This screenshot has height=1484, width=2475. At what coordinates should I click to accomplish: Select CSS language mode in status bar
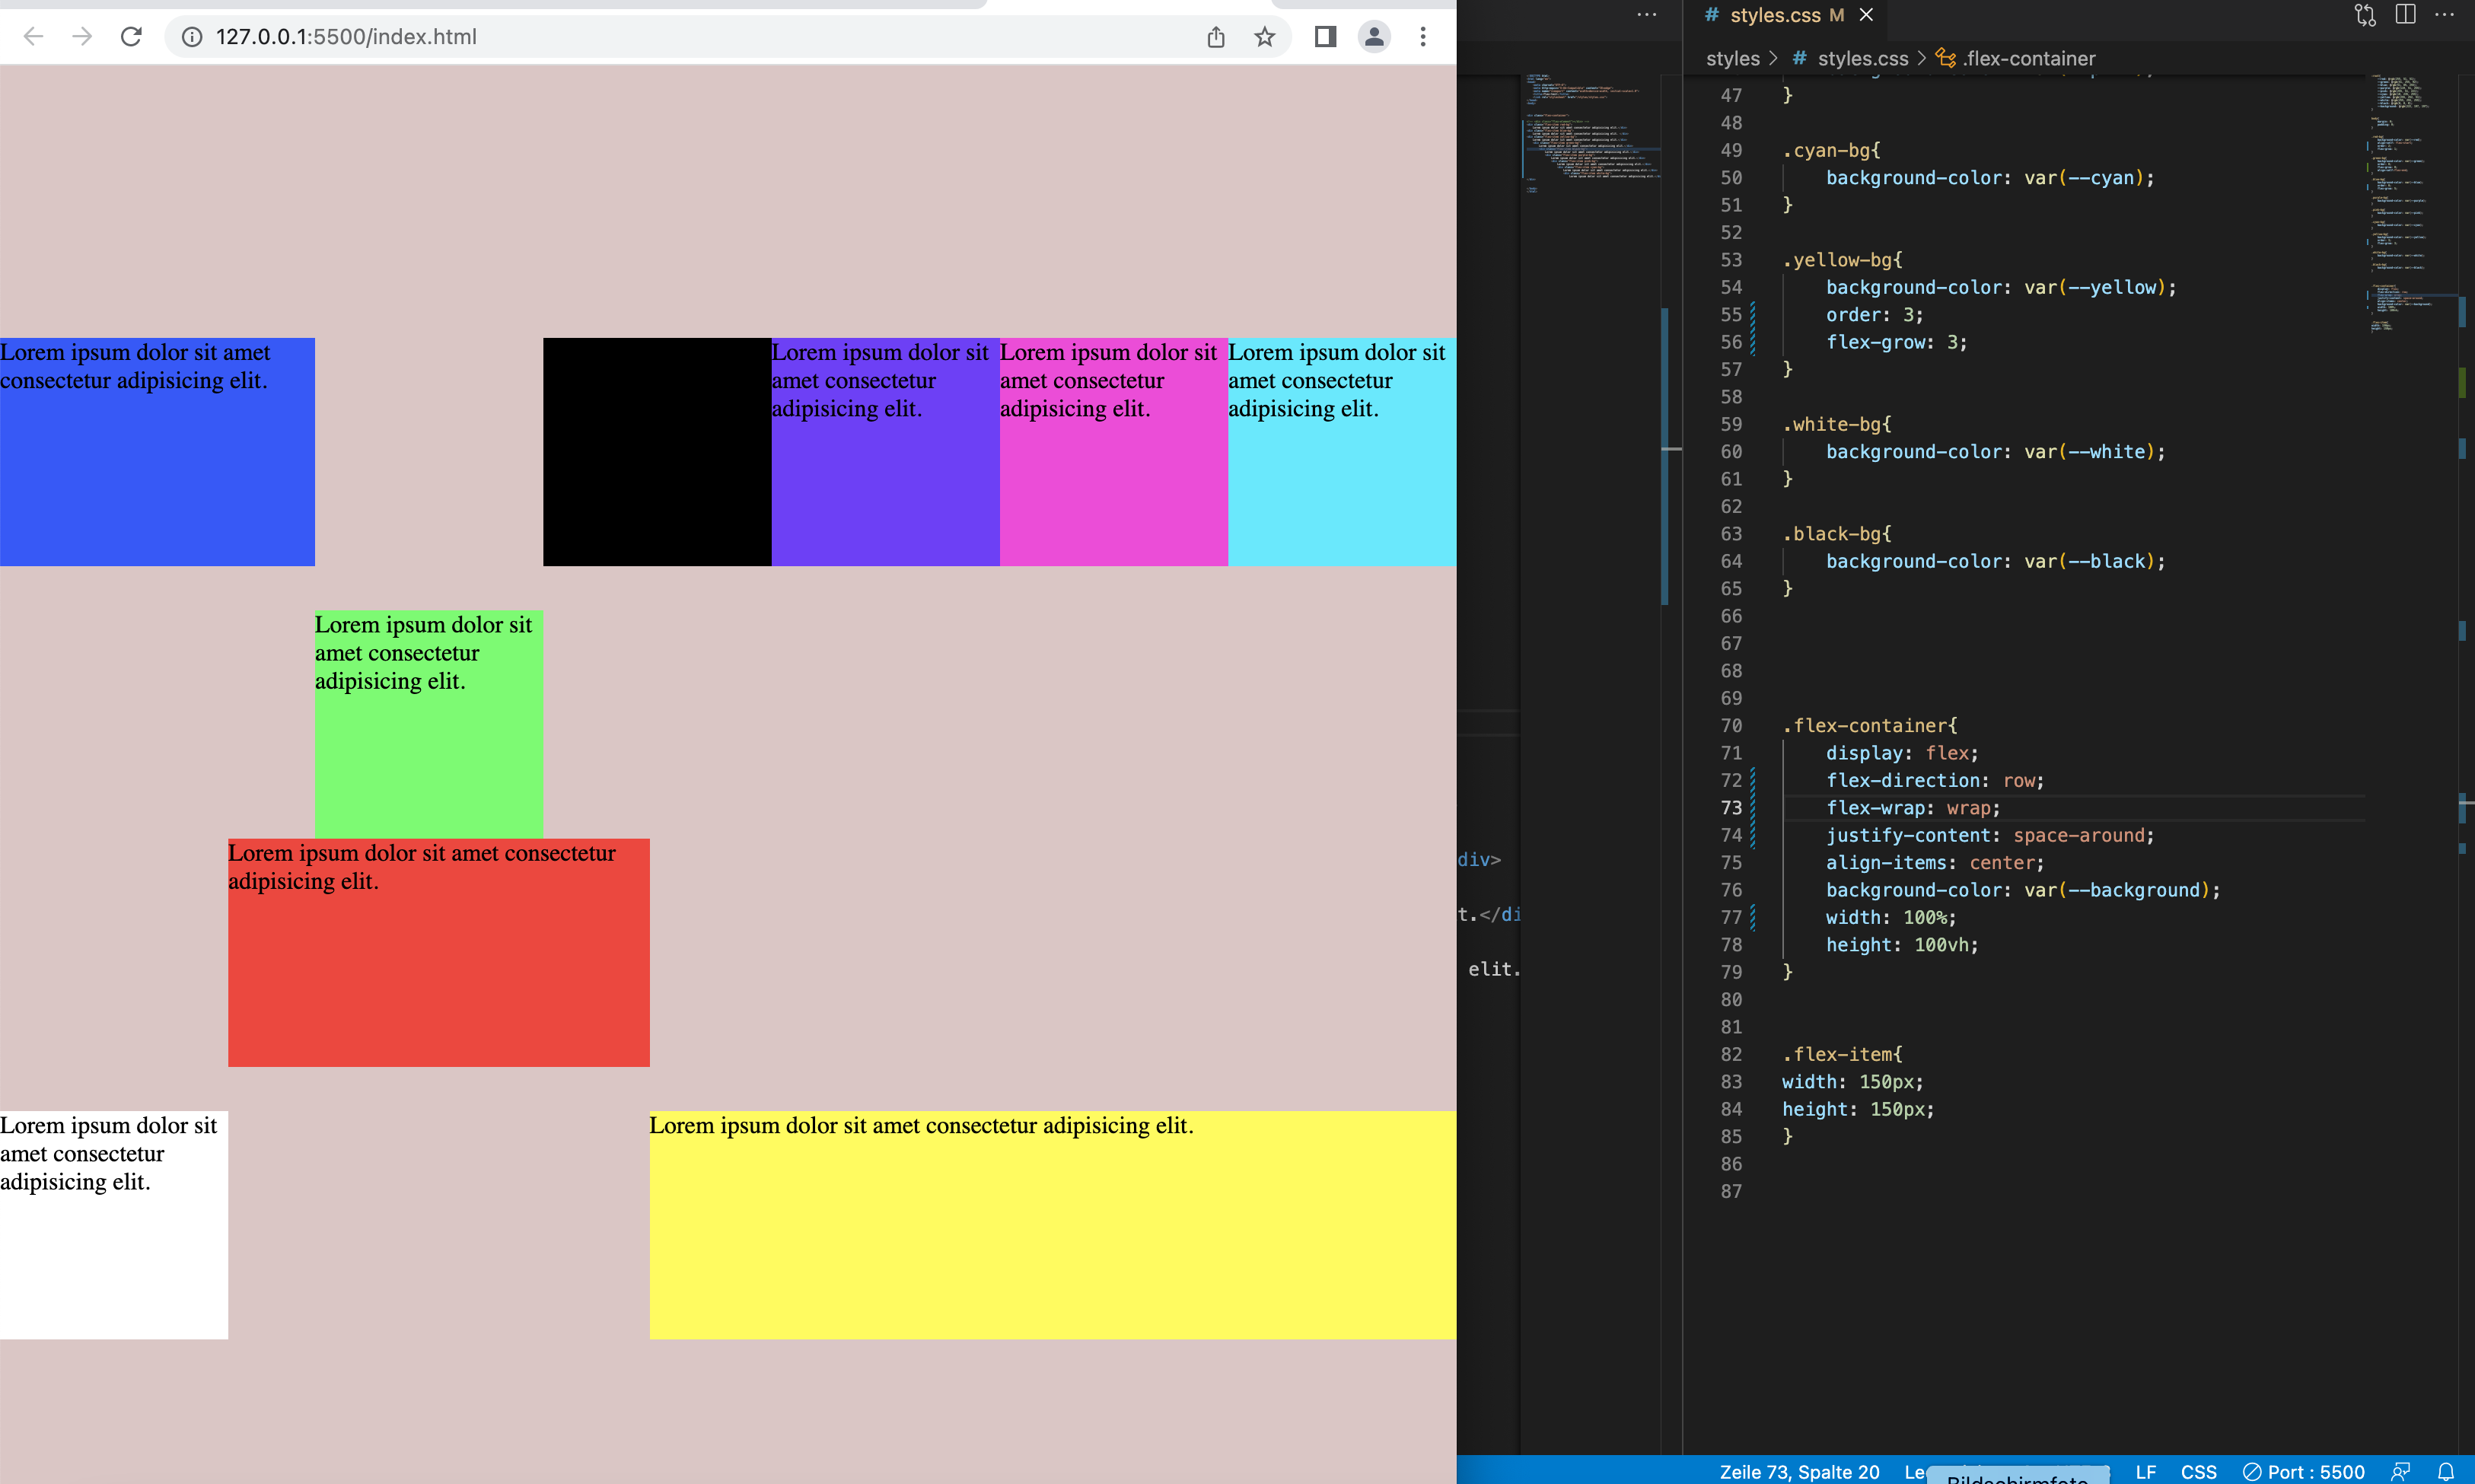(x=2198, y=1471)
